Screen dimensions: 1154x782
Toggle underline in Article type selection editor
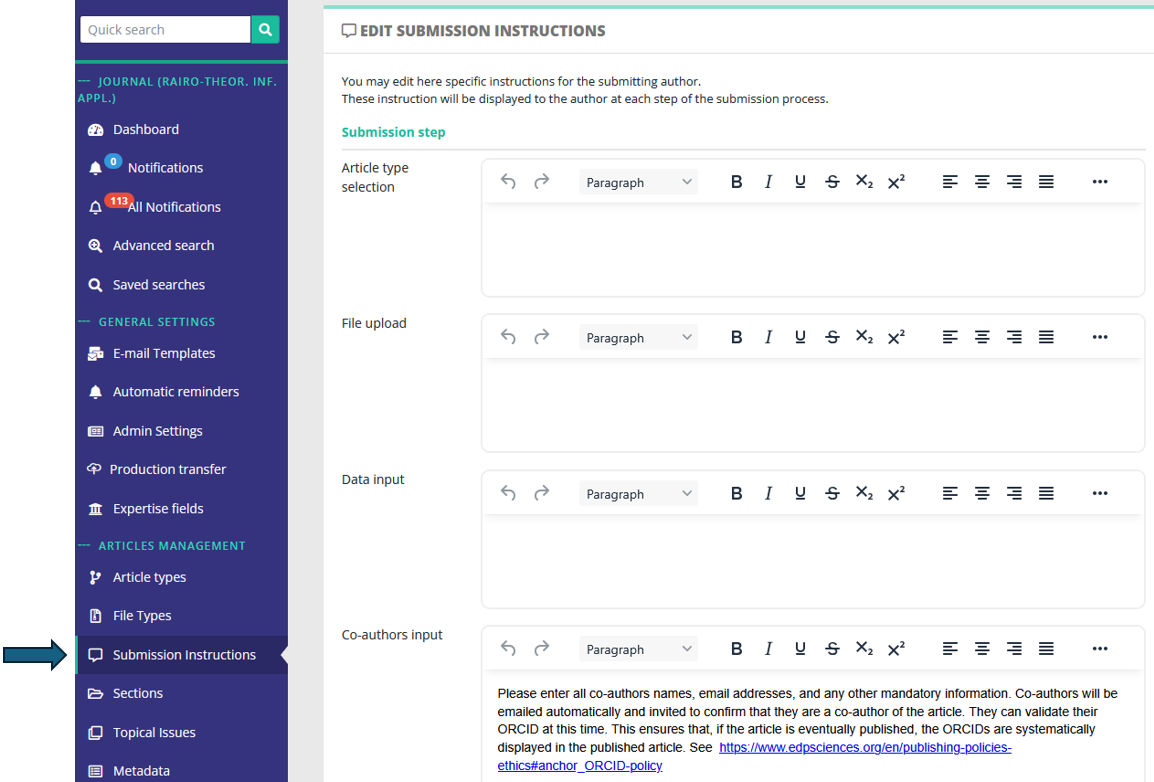[800, 182]
